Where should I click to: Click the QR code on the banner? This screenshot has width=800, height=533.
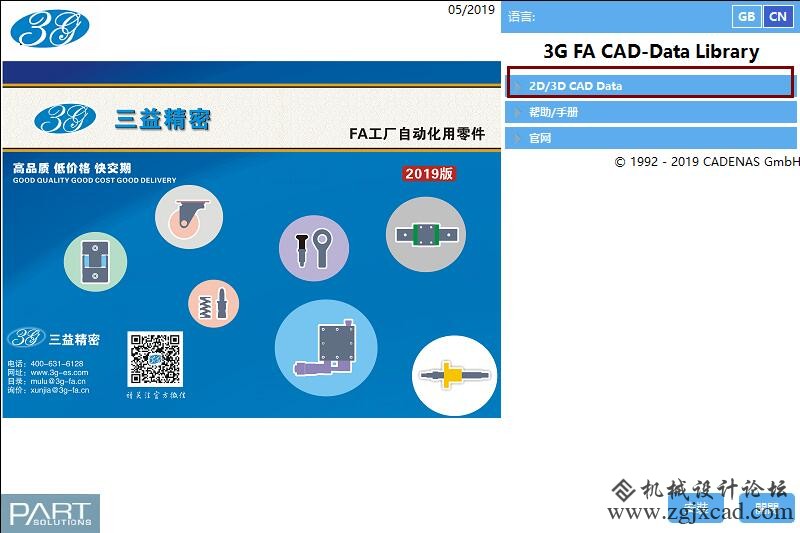[x=155, y=359]
